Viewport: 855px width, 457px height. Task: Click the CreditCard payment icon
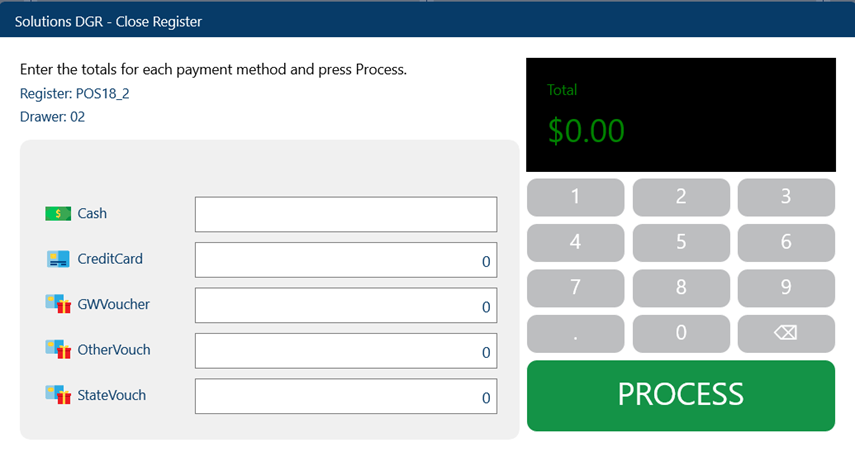point(58,259)
